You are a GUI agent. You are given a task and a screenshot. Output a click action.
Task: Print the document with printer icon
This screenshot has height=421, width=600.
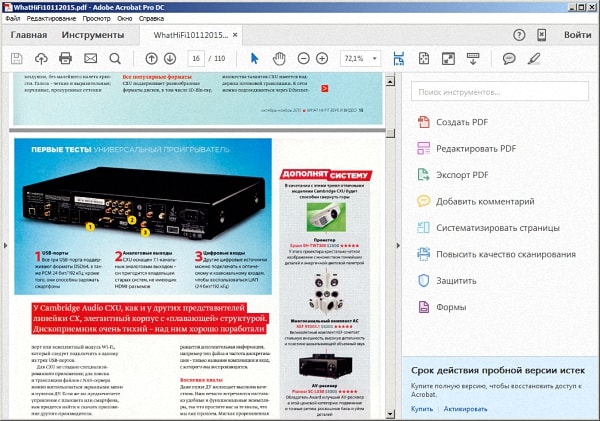(65, 59)
